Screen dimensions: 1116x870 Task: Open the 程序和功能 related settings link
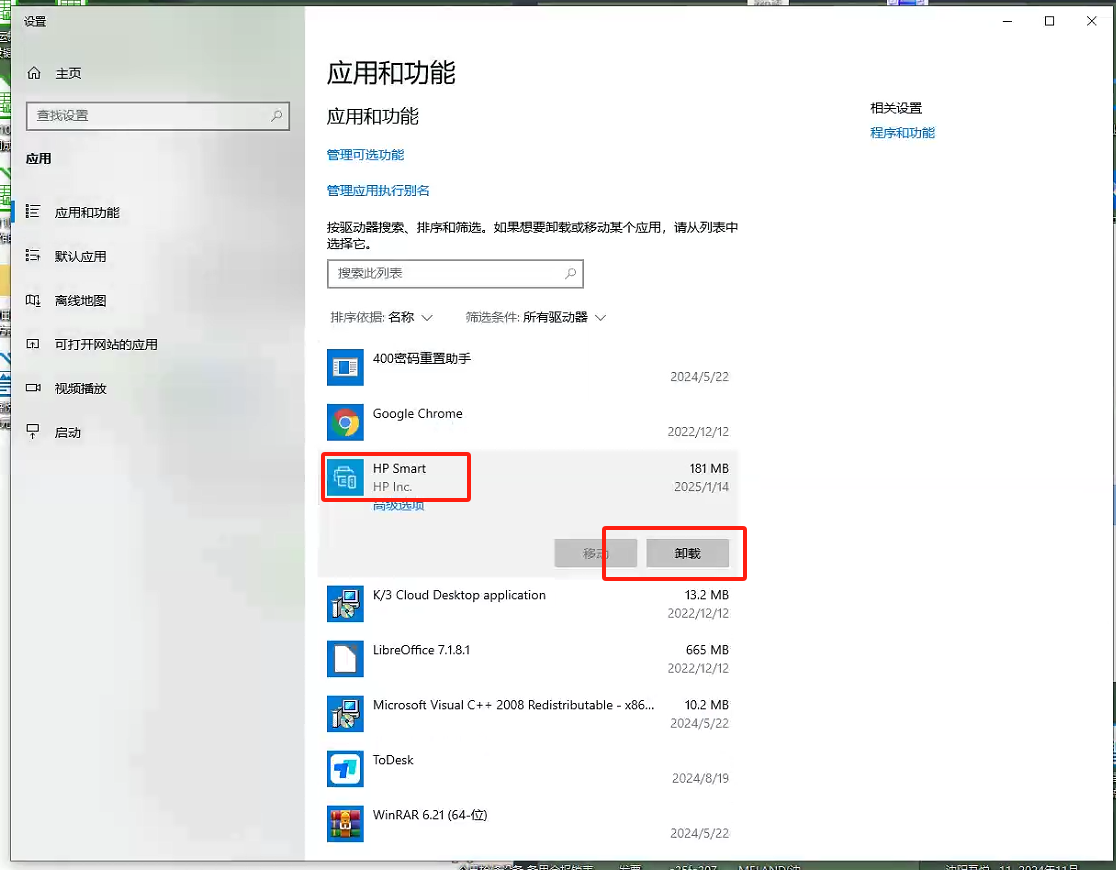point(902,132)
